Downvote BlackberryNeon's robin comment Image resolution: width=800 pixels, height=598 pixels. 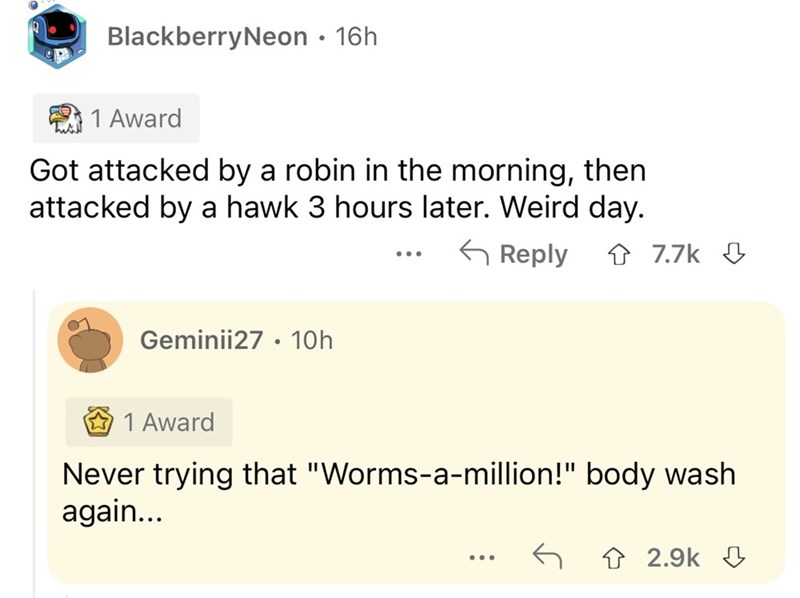pyautogui.click(x=735, y=254)
